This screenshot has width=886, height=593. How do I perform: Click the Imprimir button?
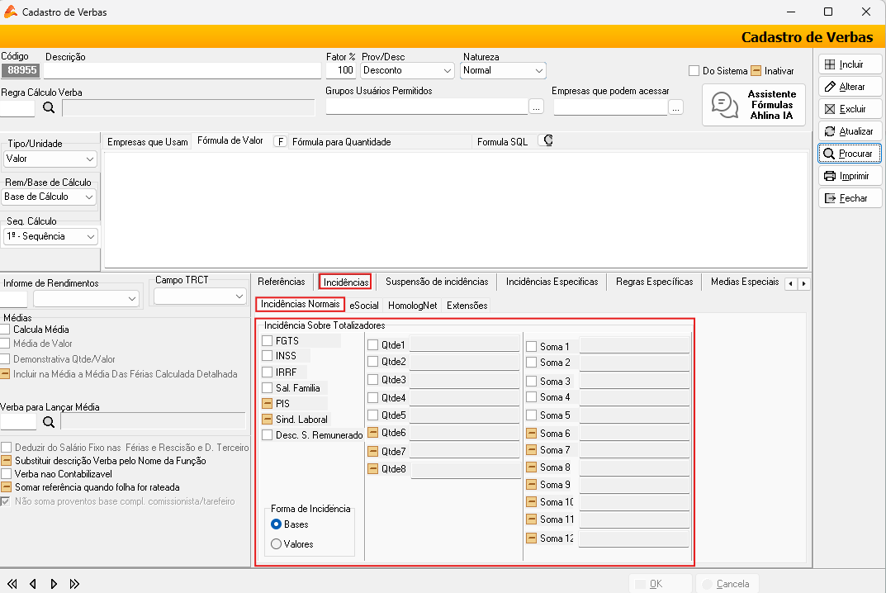click(x=850, y=176)
